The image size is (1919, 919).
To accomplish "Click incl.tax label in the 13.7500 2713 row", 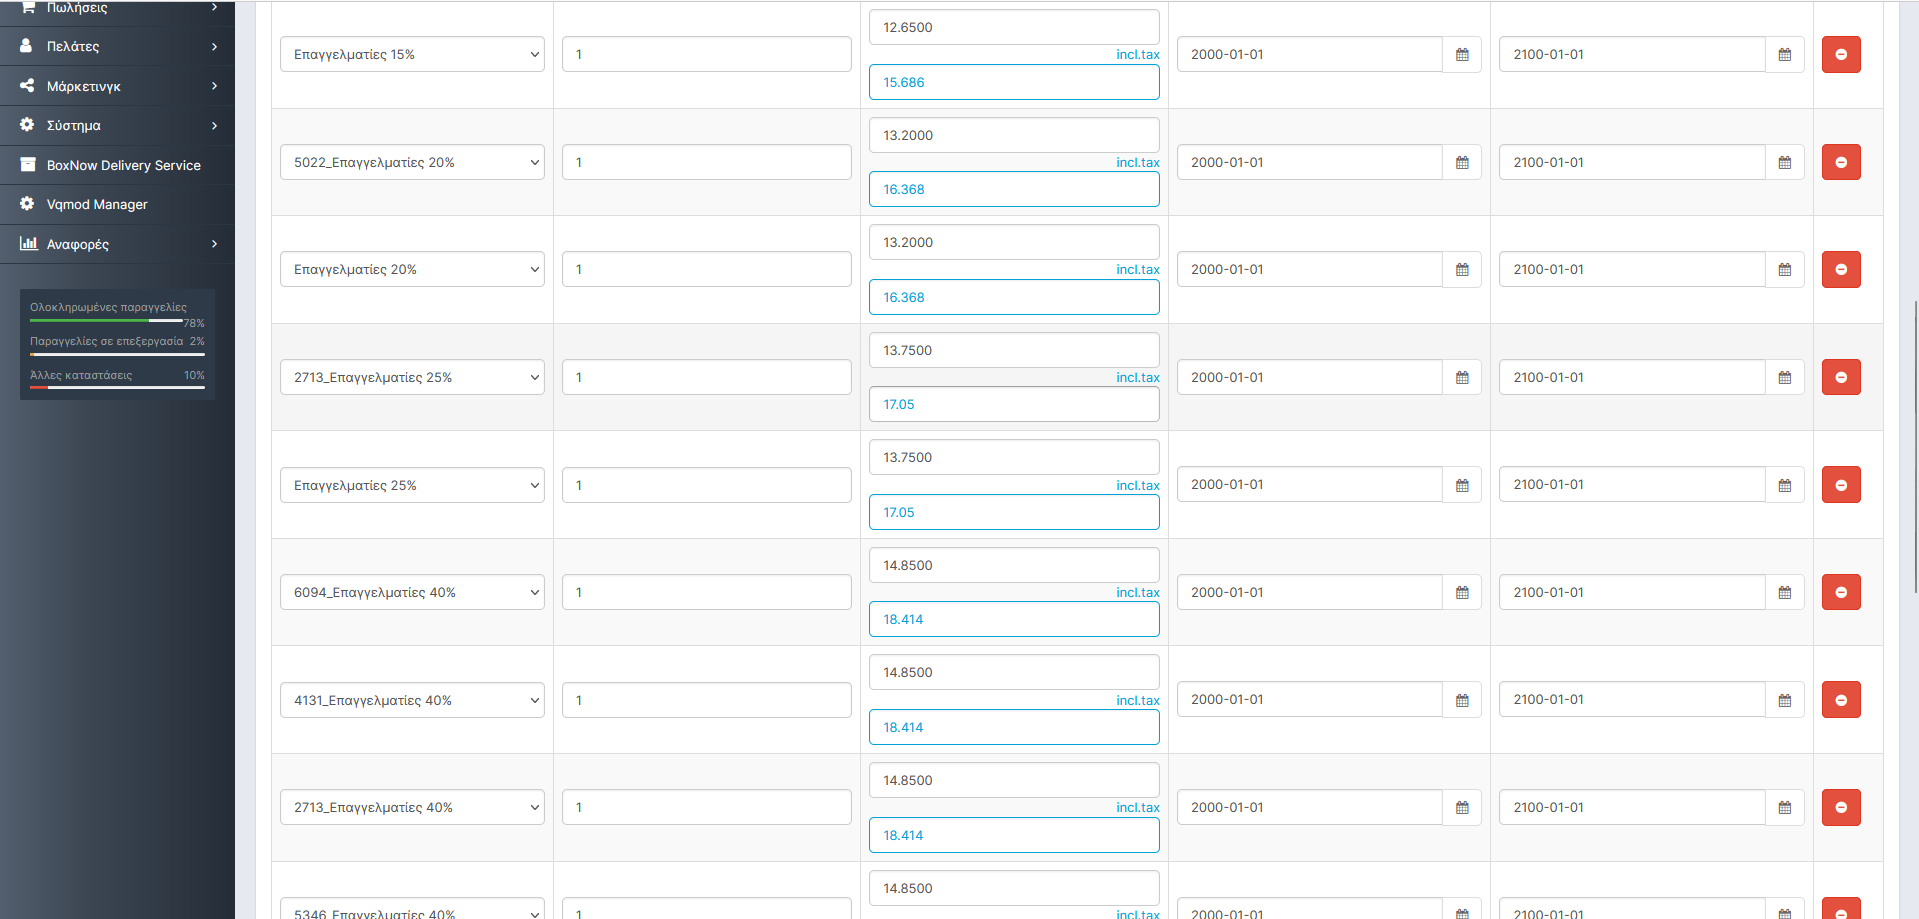I will tap(1137, 378).
